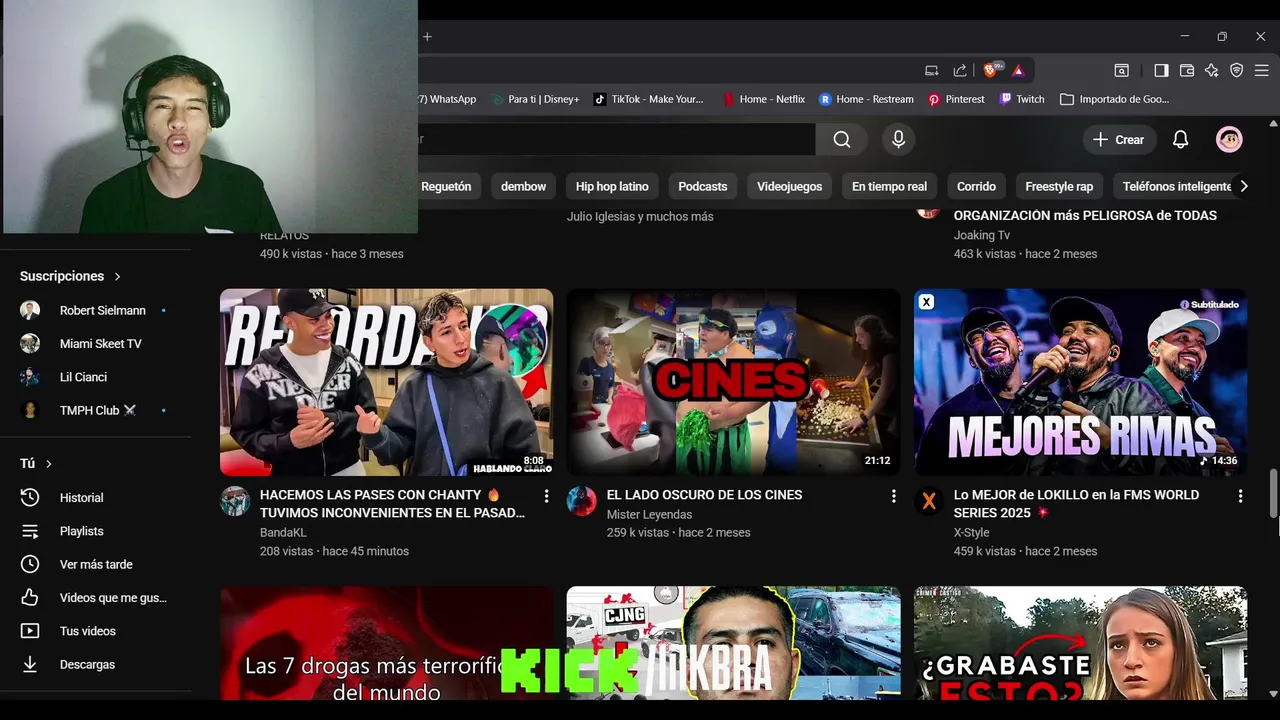This screenshot has width=1280, height=720.
Task: Open the CINES video thumbnail
Action: (733, 382)
